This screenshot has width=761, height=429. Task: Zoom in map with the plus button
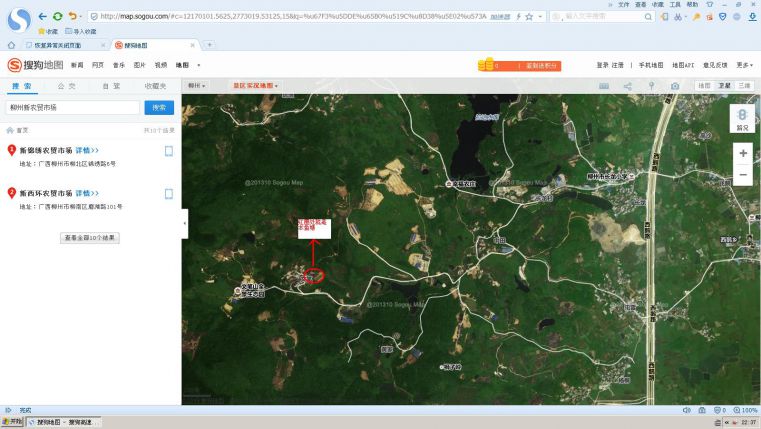pyautogui.click(x=743, y=153)
